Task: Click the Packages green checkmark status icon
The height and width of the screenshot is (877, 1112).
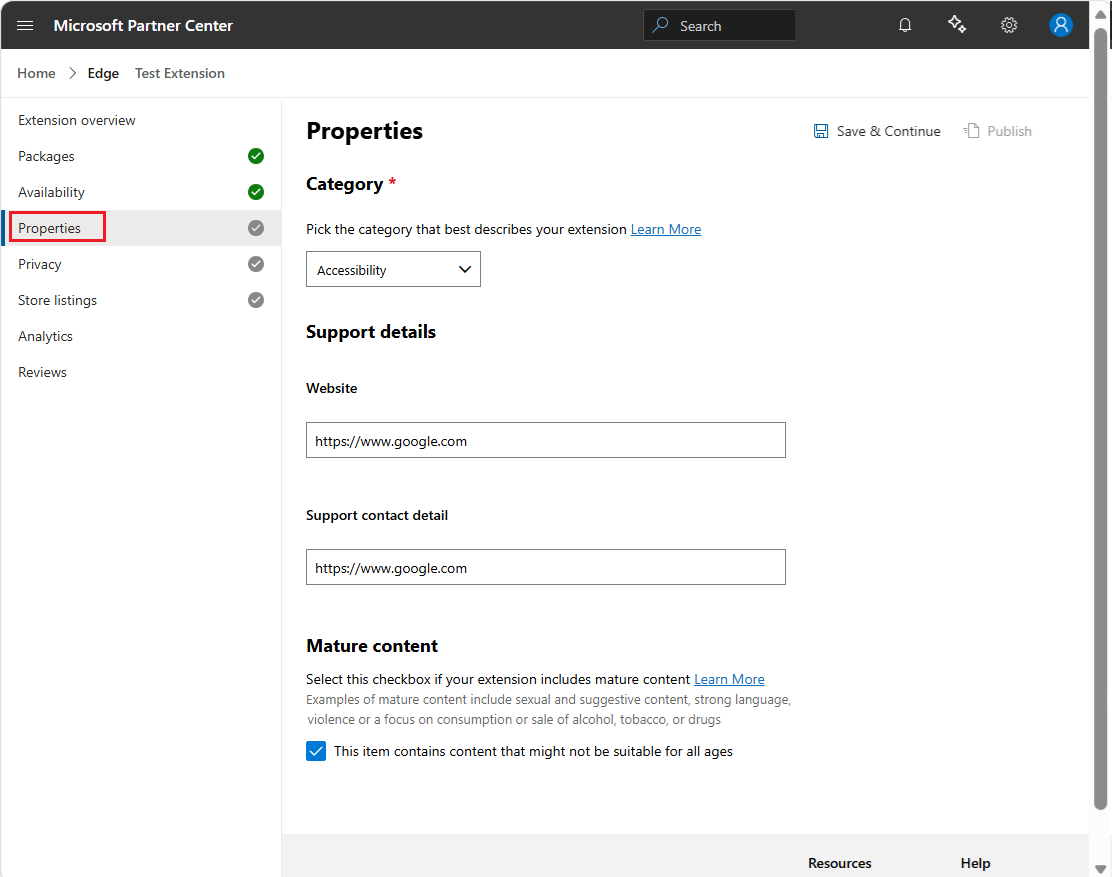Action: [256, 156]
